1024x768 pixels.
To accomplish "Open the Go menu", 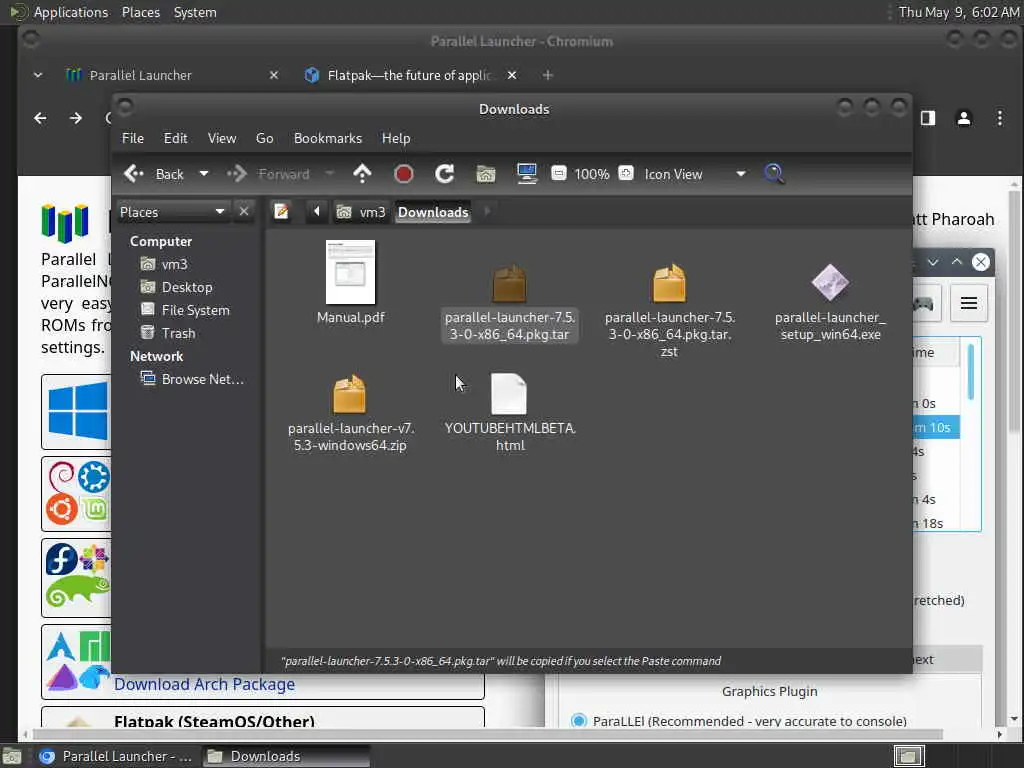I will 264,138.
